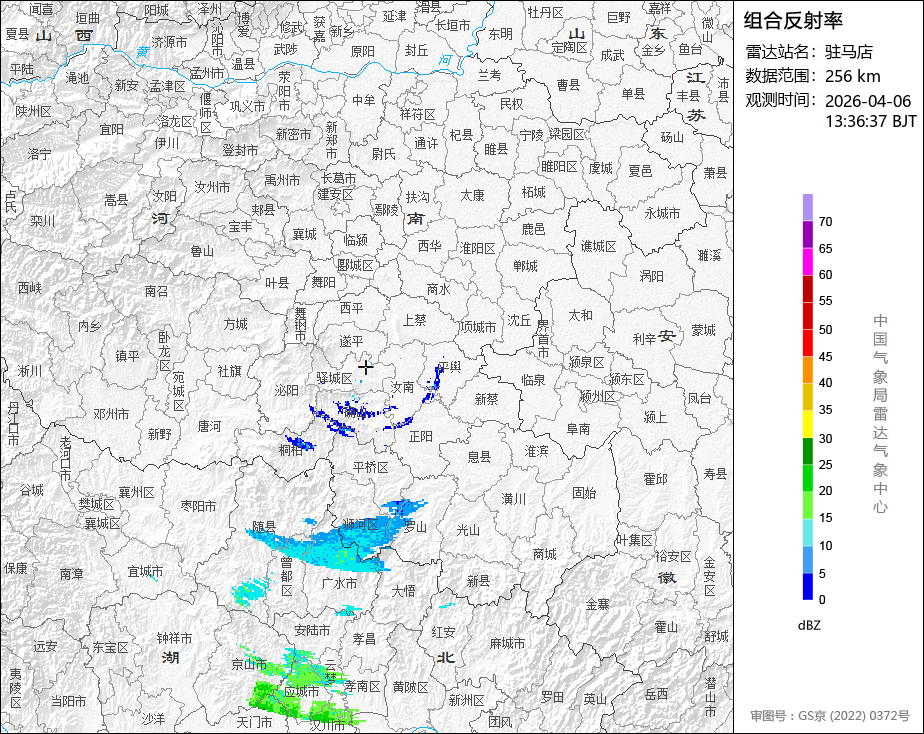Click the legend value 70
924x734 pixels.
(825, 221)
